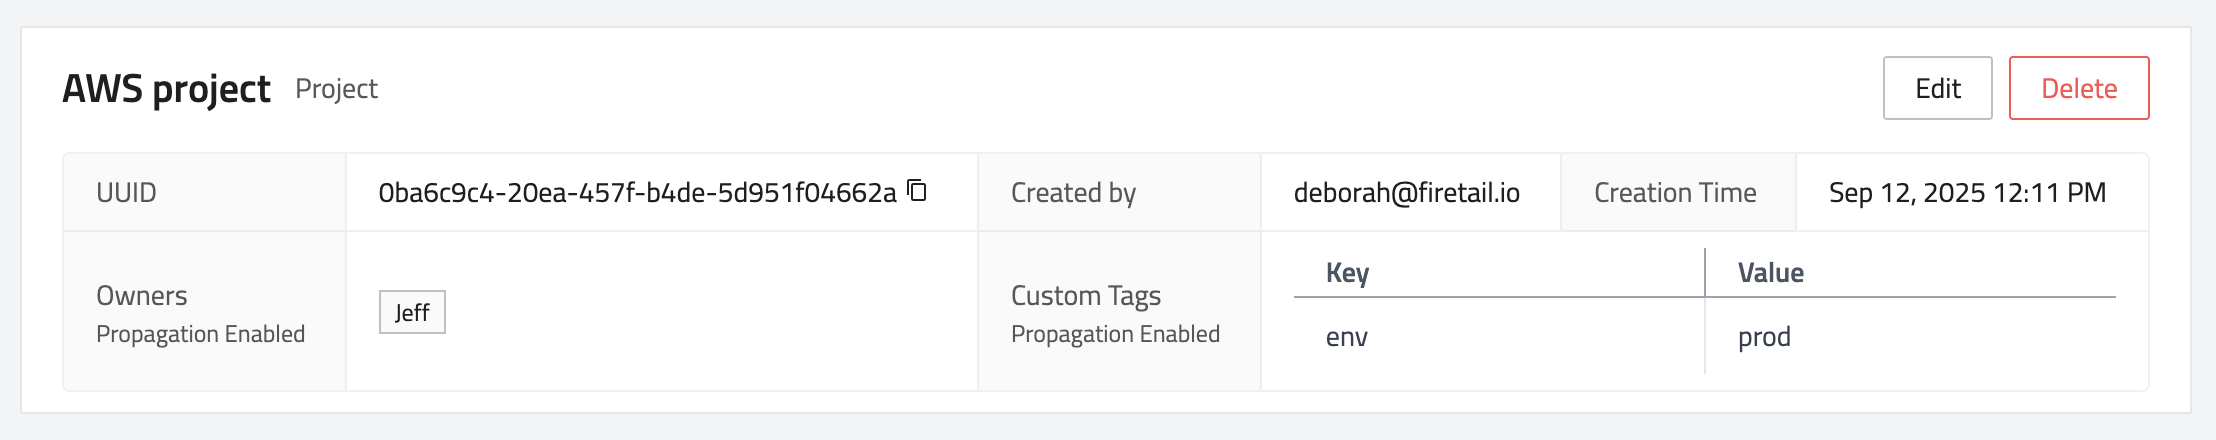Click the env tag key cell

click(x=1347, y=337)
